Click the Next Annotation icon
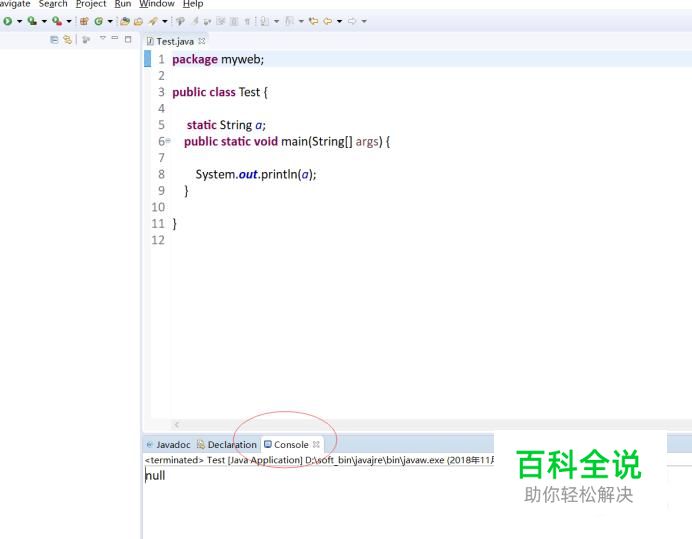692x539 pixels. click(x=265, y=21)
